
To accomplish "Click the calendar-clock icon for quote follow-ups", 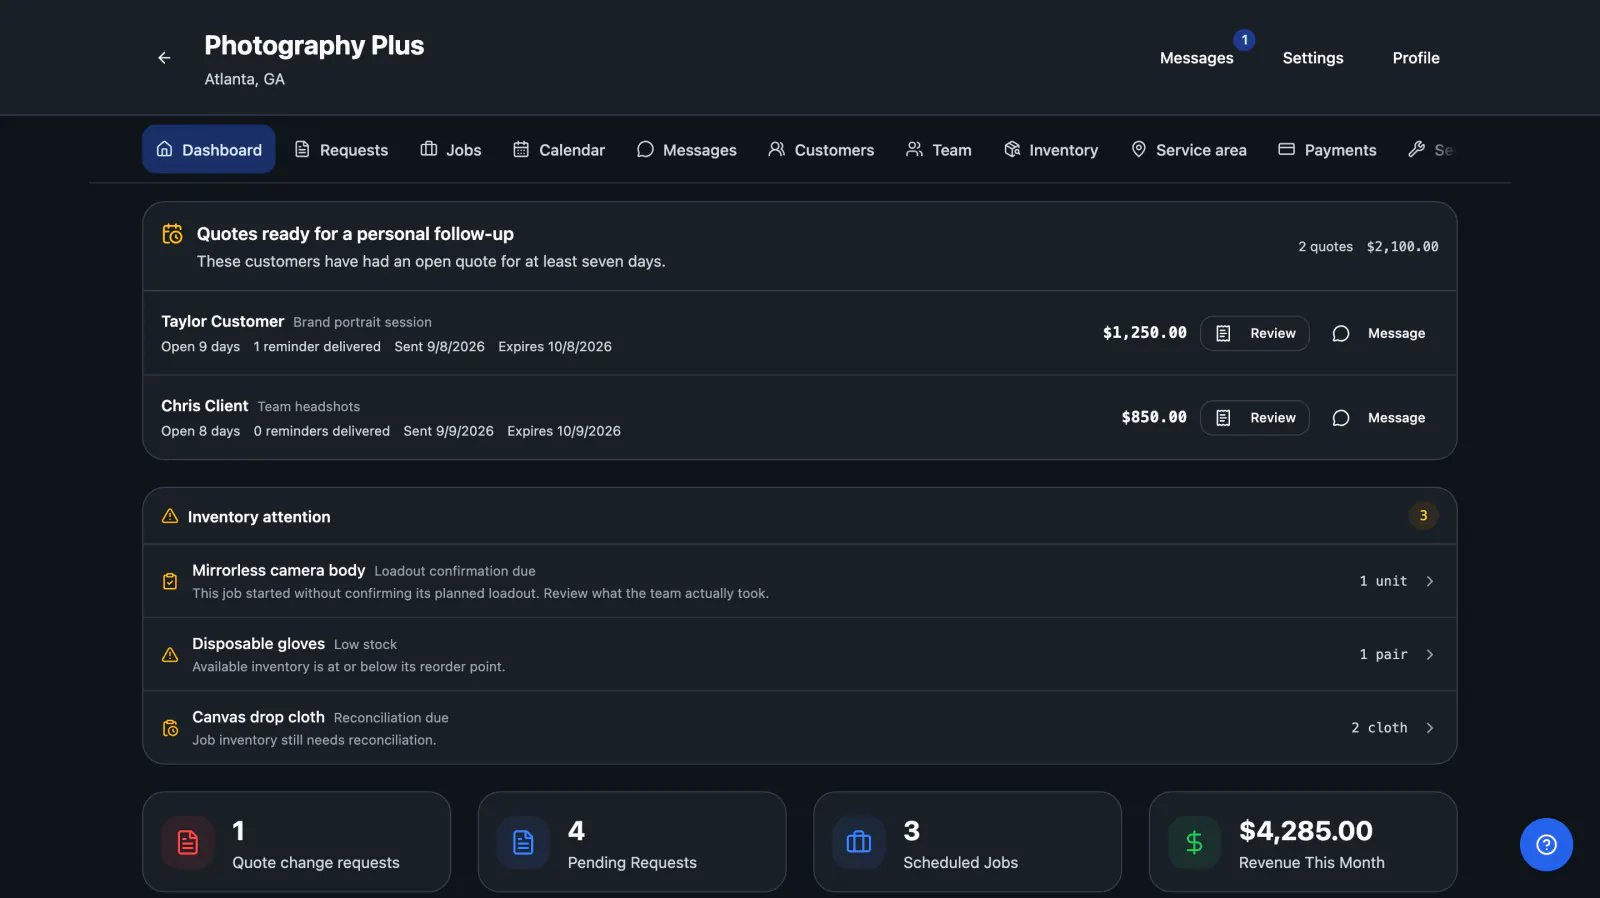I will 172,234.
